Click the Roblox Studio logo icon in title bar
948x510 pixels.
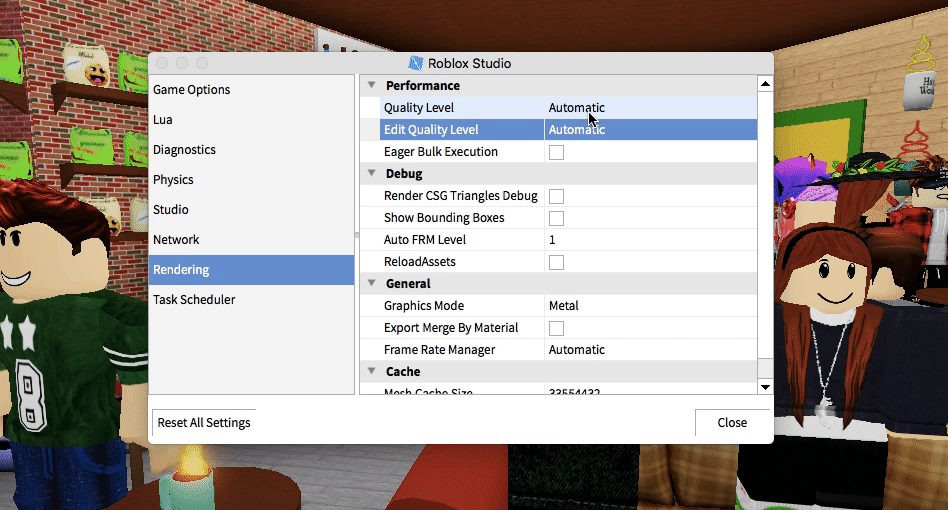pyautogui.click(x=416, y=63)
